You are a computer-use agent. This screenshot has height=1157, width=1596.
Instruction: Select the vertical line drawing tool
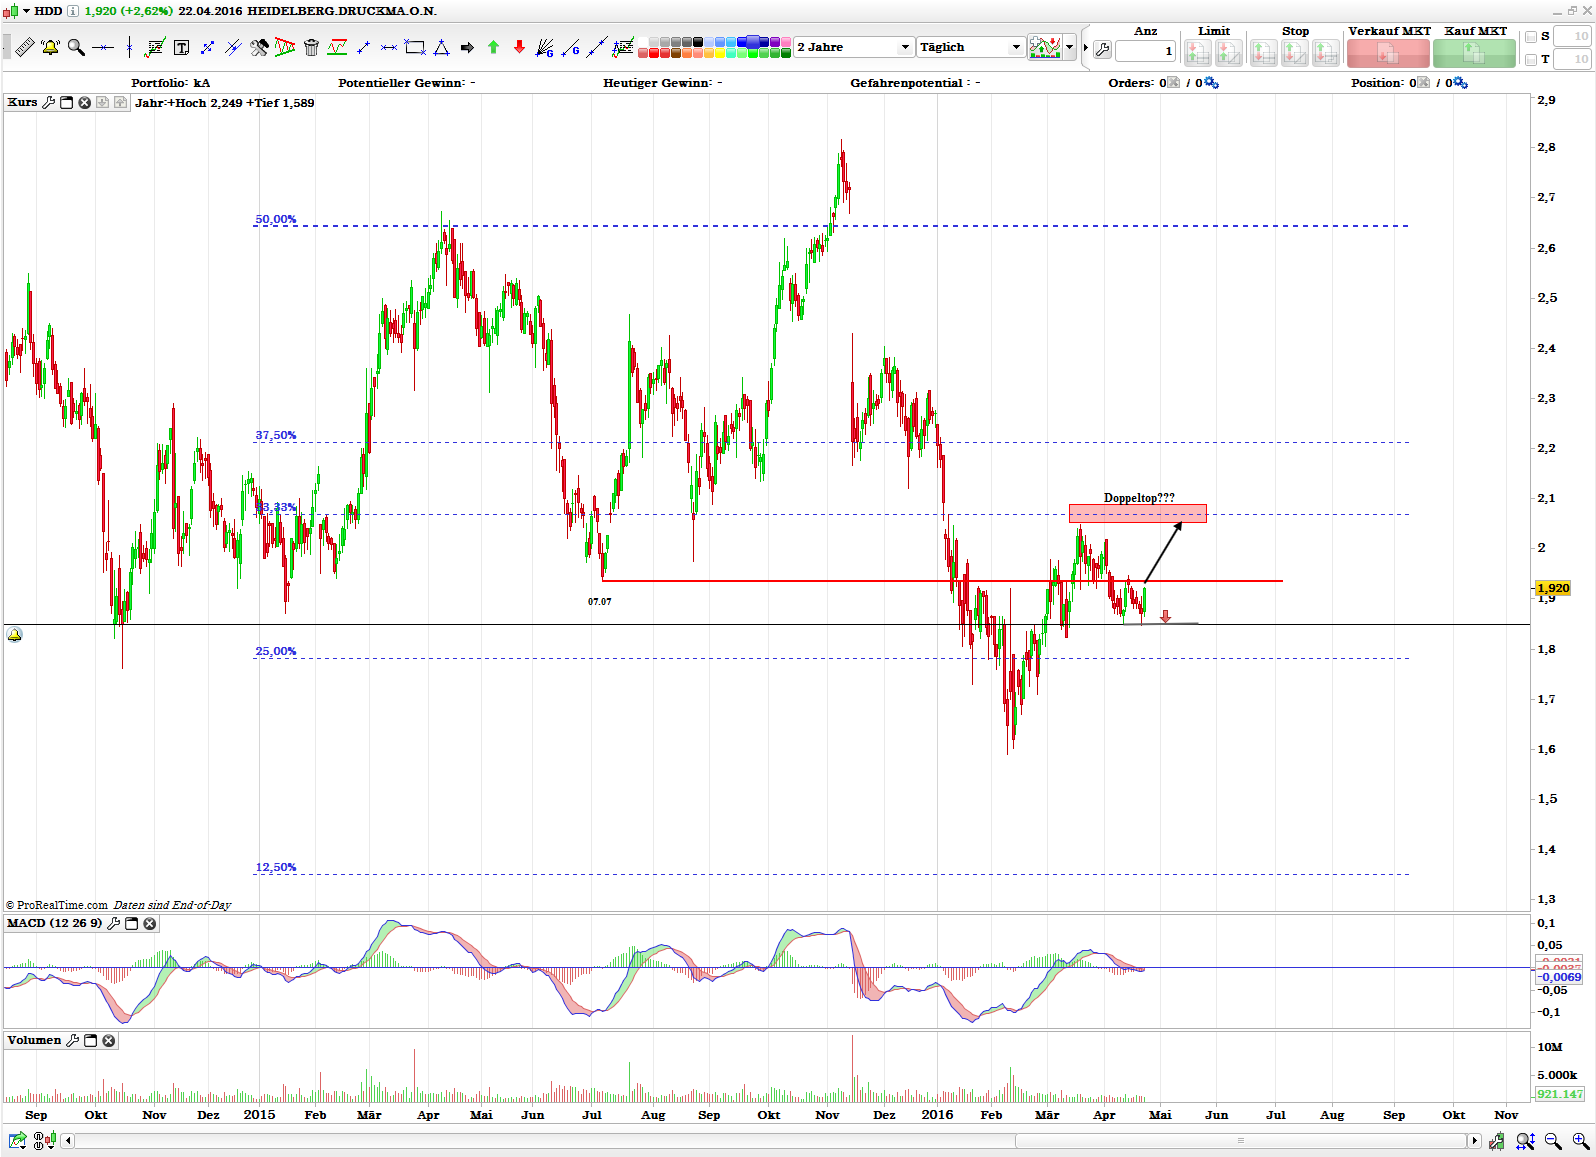pyautogui.click(x=129, y=47)
